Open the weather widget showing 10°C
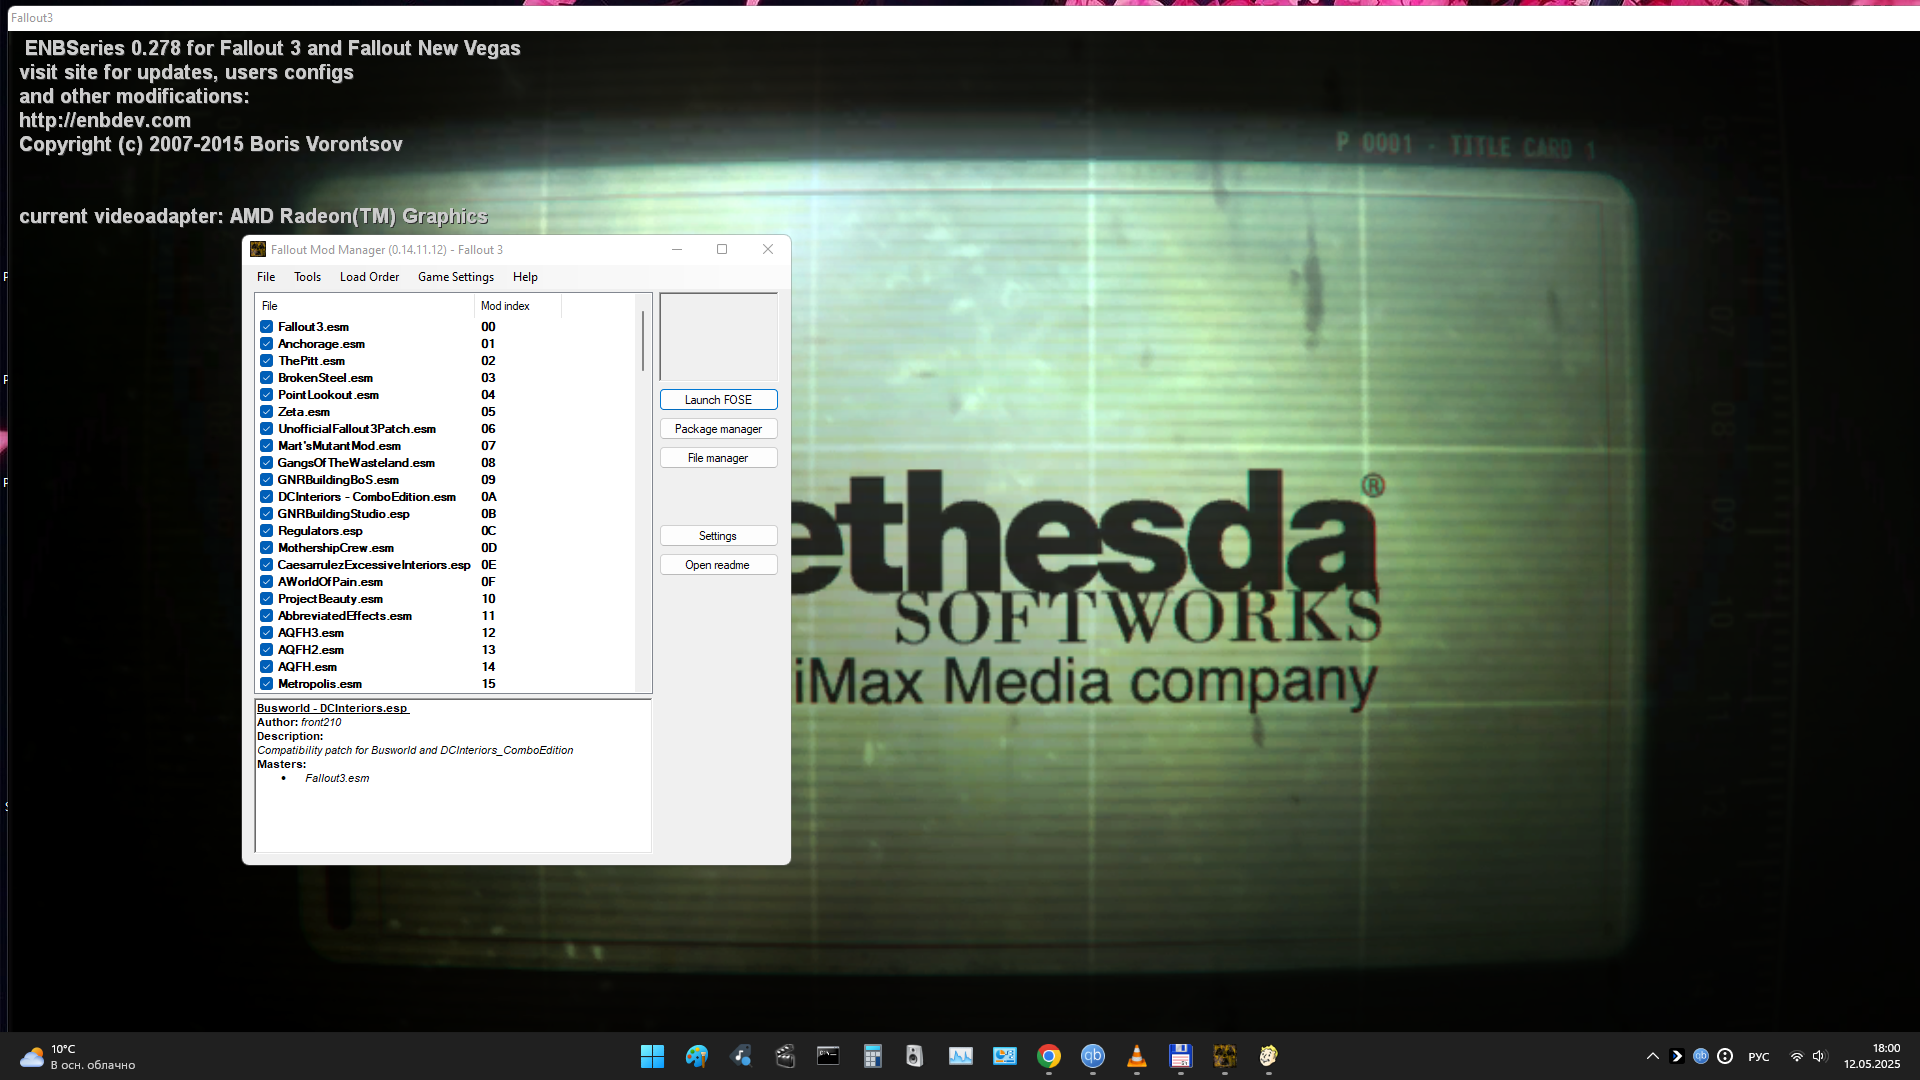This screenshot has height=1080, width=1920. 78,1057
